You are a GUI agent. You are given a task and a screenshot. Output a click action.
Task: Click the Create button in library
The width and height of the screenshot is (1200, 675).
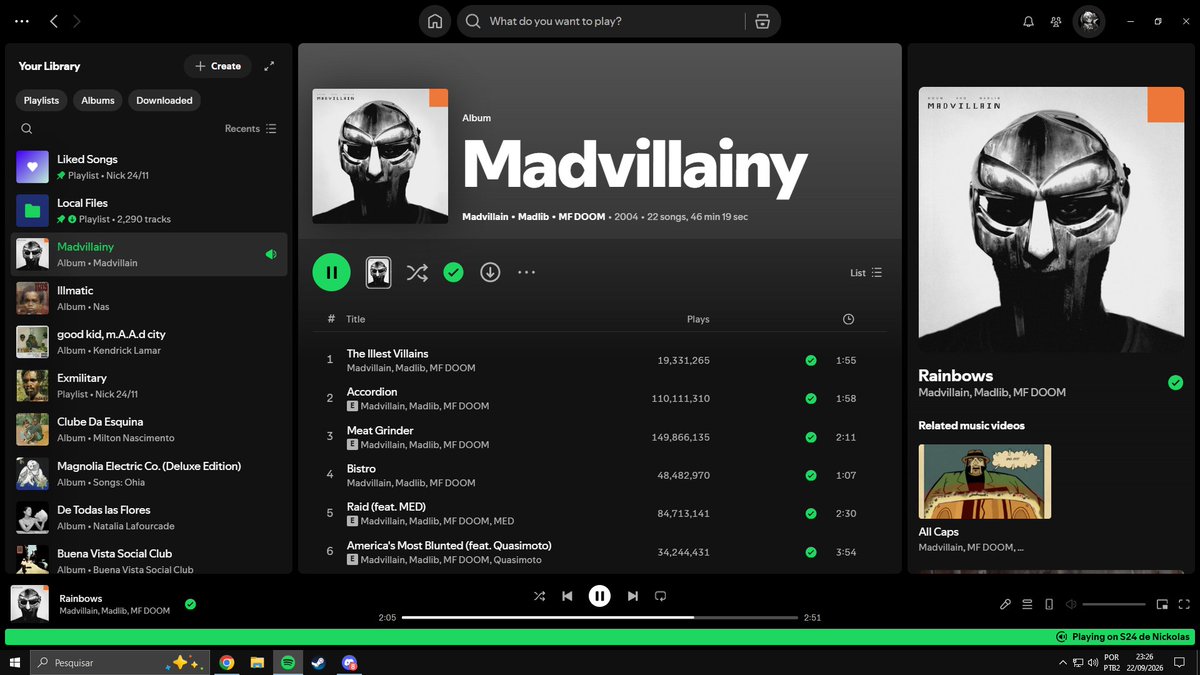click(218, 66)
